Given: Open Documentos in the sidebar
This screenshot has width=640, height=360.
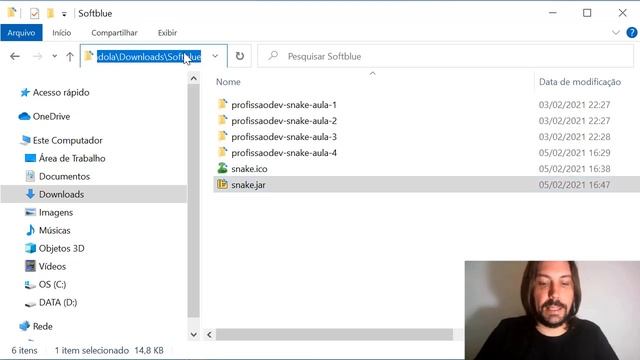Looking at the screenshot, I should click(64, 176).
